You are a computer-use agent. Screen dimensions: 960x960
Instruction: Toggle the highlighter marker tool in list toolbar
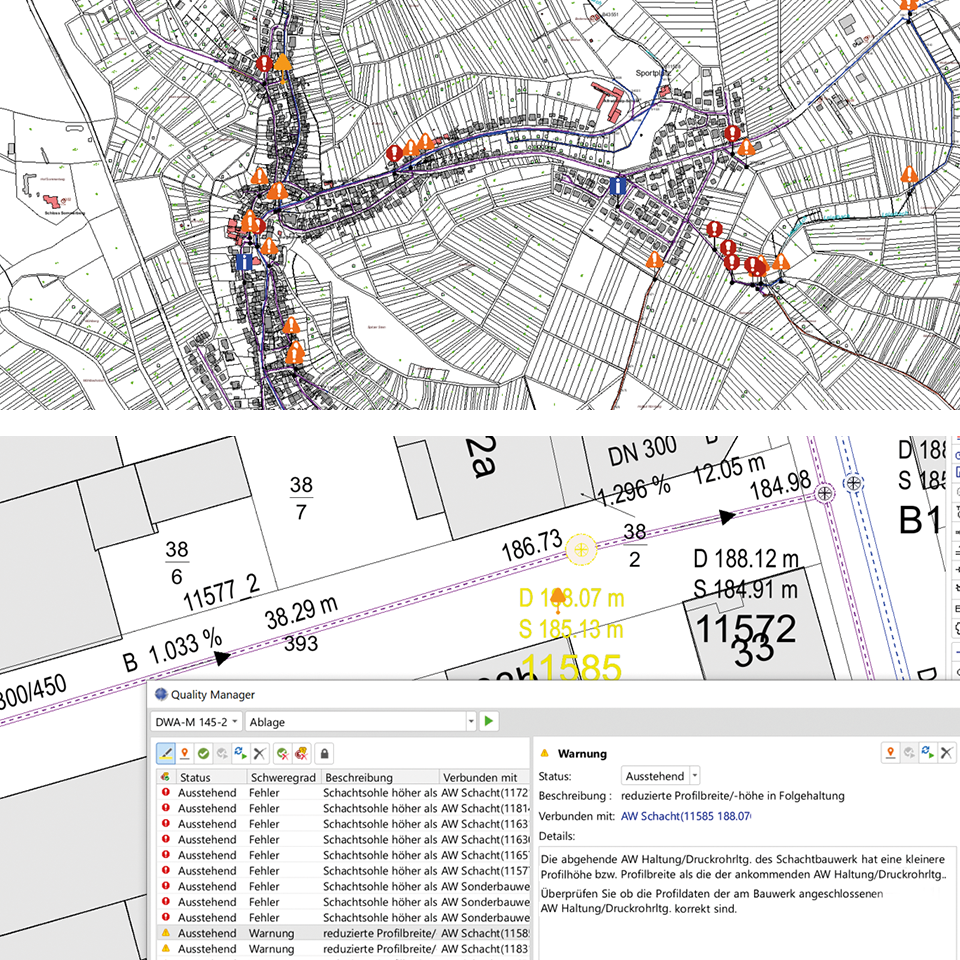(165, 753)
